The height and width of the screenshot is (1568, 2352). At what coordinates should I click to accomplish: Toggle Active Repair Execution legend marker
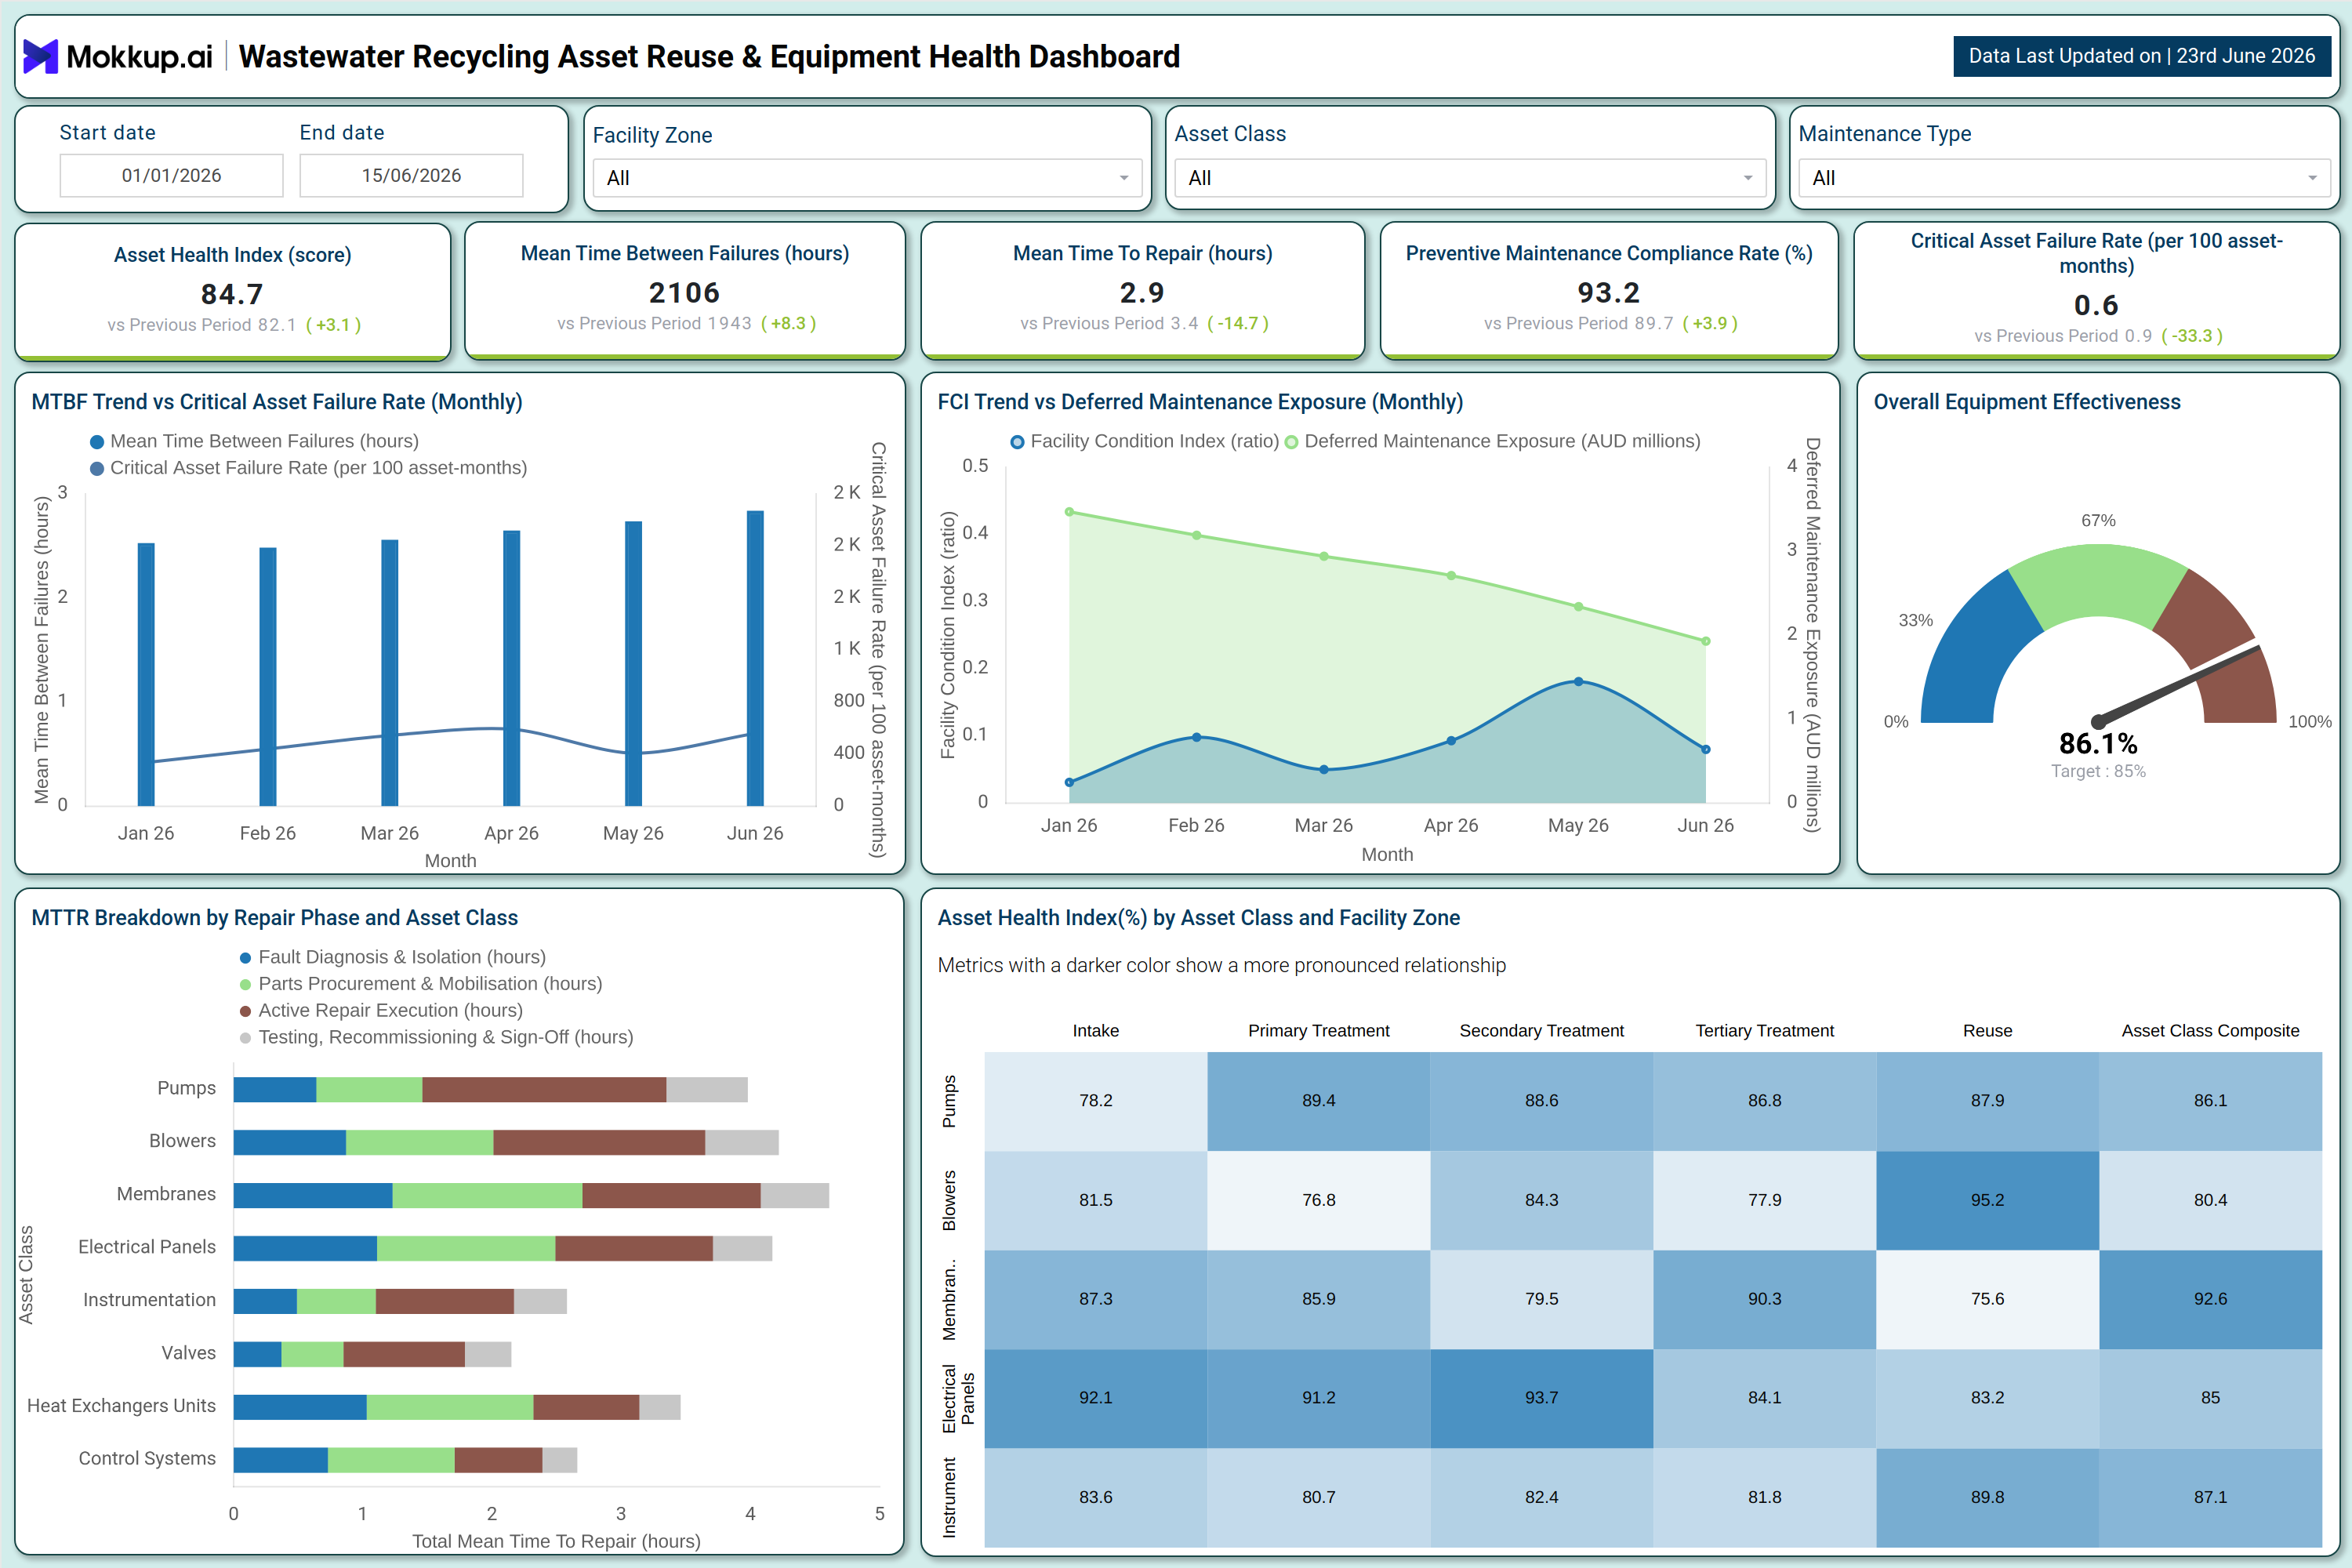click(245, 1011)
